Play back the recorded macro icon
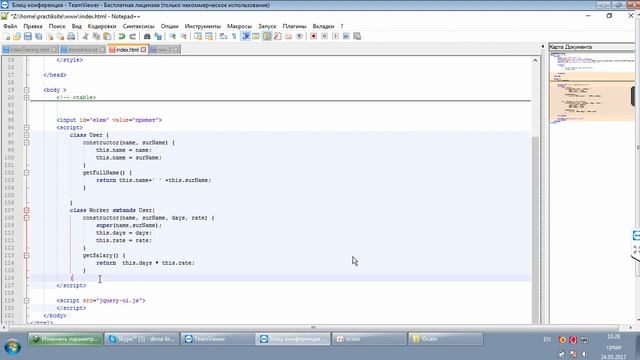This screenshot has width=640, height=360. (x=335, y=36)
